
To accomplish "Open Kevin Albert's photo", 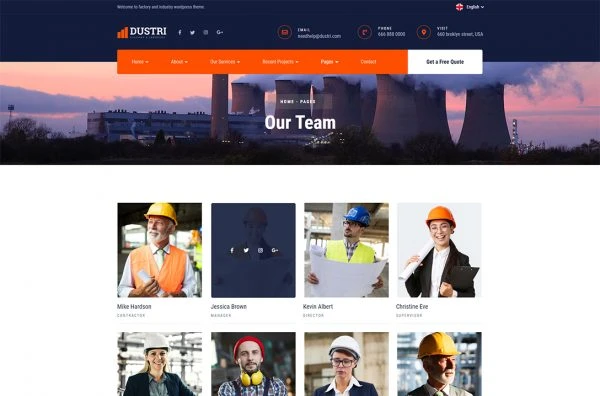I will click(x=346, y=250).
